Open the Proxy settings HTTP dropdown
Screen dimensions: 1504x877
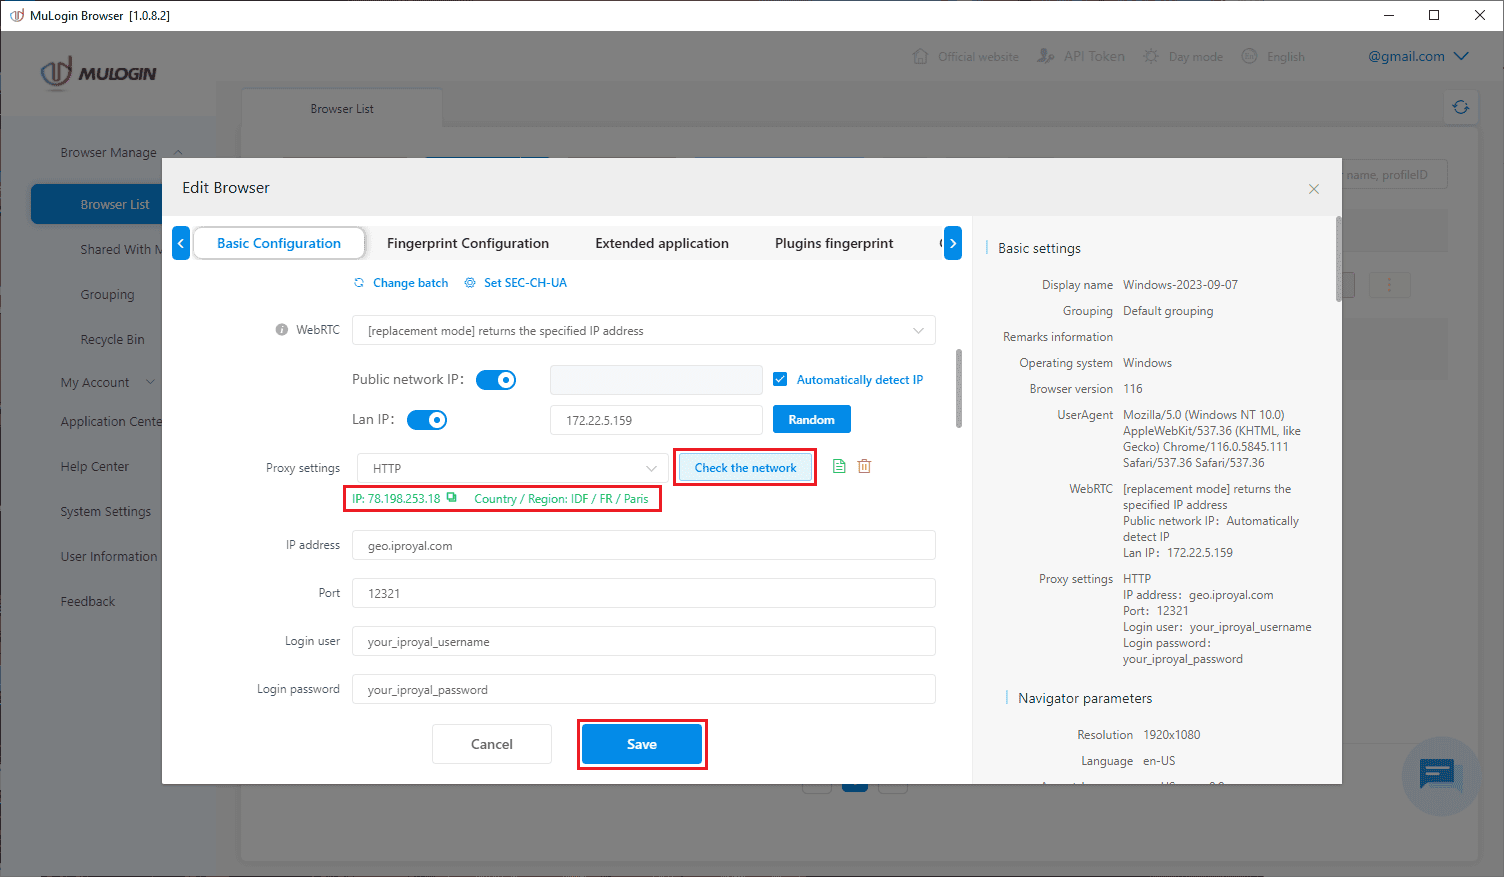(x=511, y=468)
